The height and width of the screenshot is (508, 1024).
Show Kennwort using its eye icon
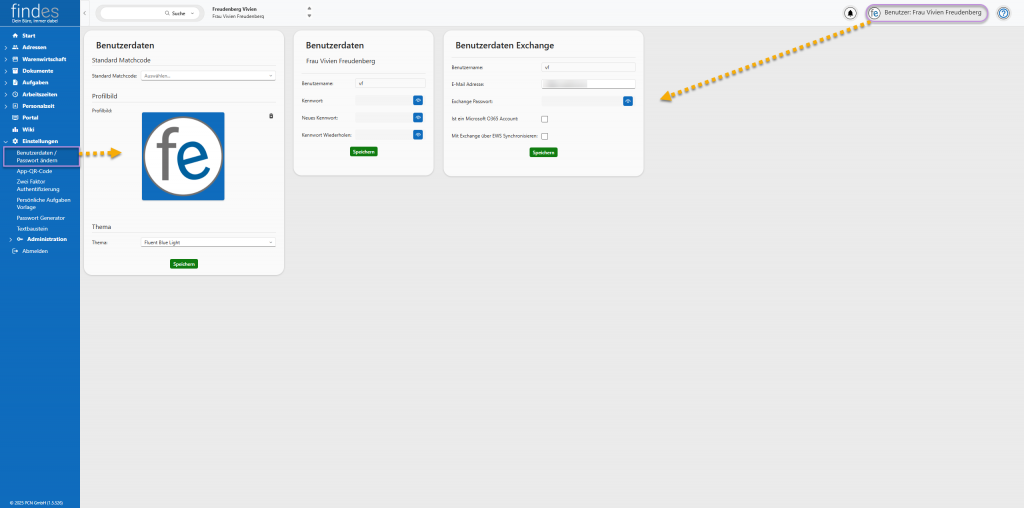tap(418, 100)
